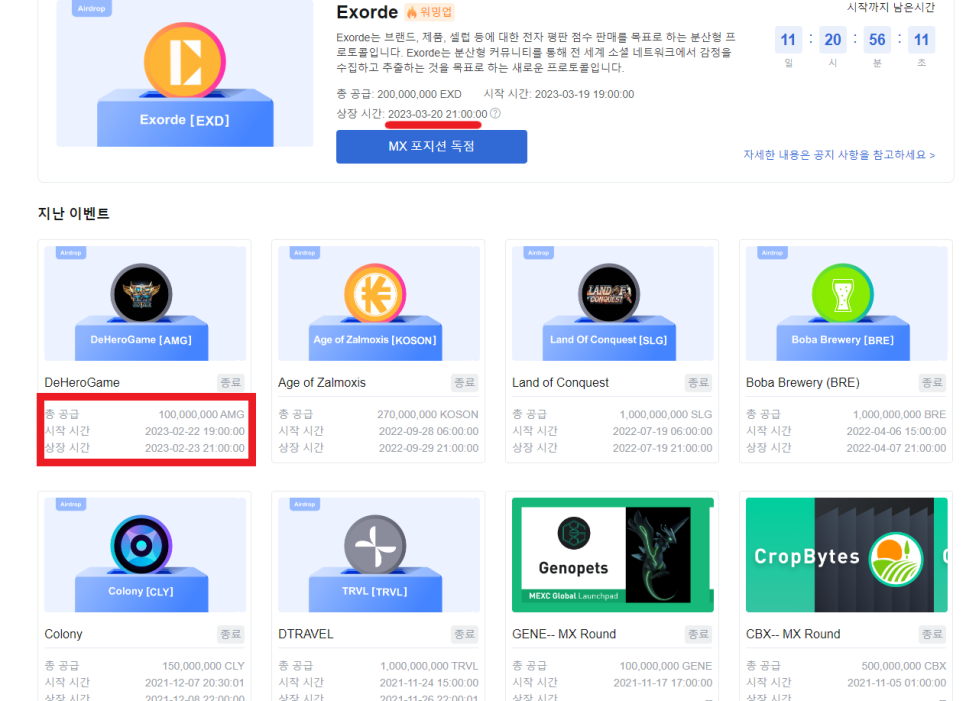Click the 종료 badge on Boba Brewery (BRE)
The height and width of the screenshot is (701, 966).
click(932, 383)
